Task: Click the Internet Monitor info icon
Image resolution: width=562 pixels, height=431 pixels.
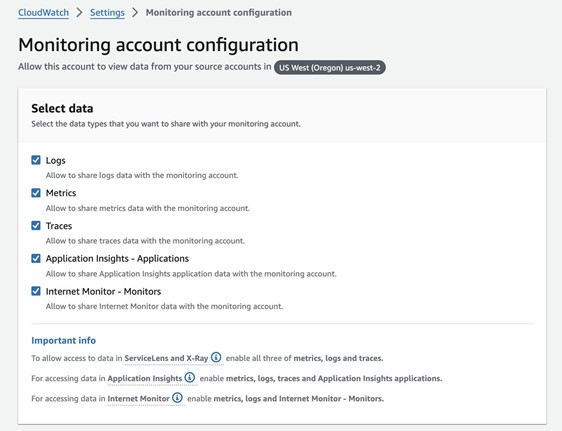Action: [x=177, y=398]
